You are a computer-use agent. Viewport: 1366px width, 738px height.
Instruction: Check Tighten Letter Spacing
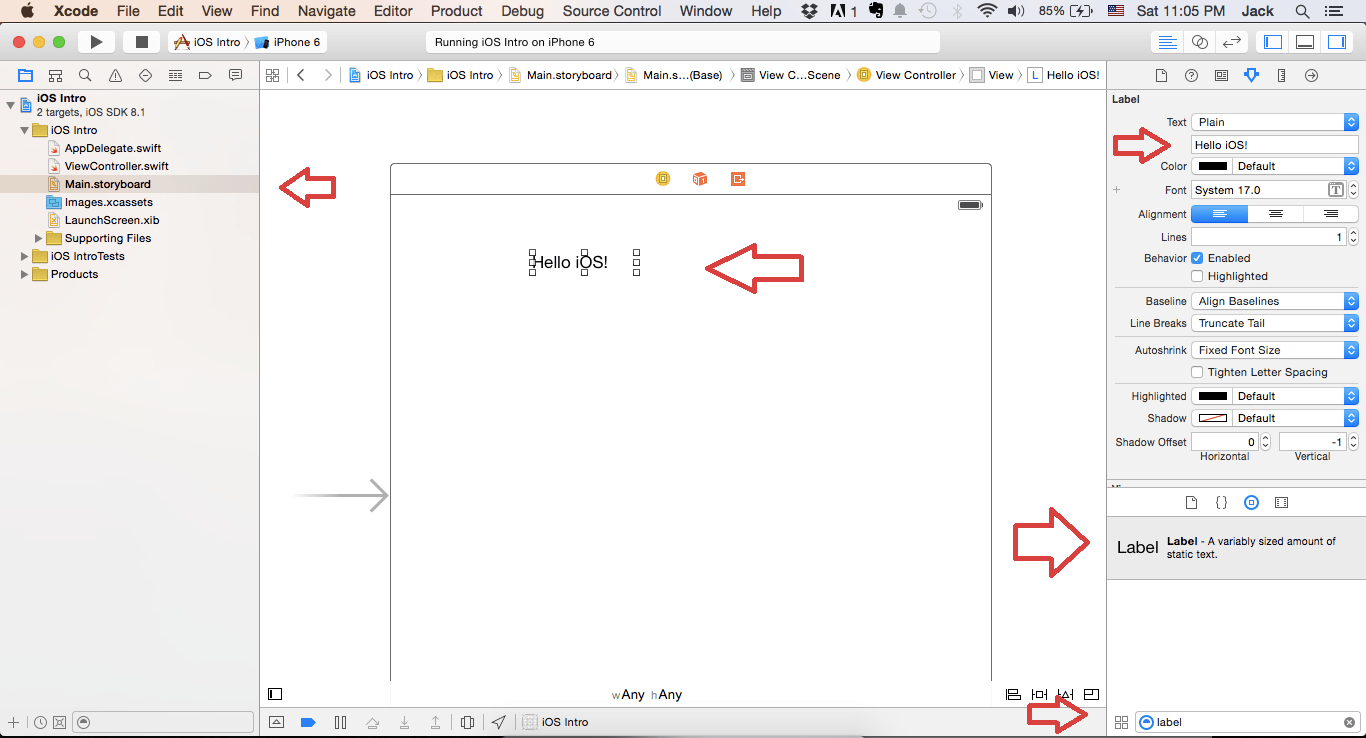point(1197,372)
